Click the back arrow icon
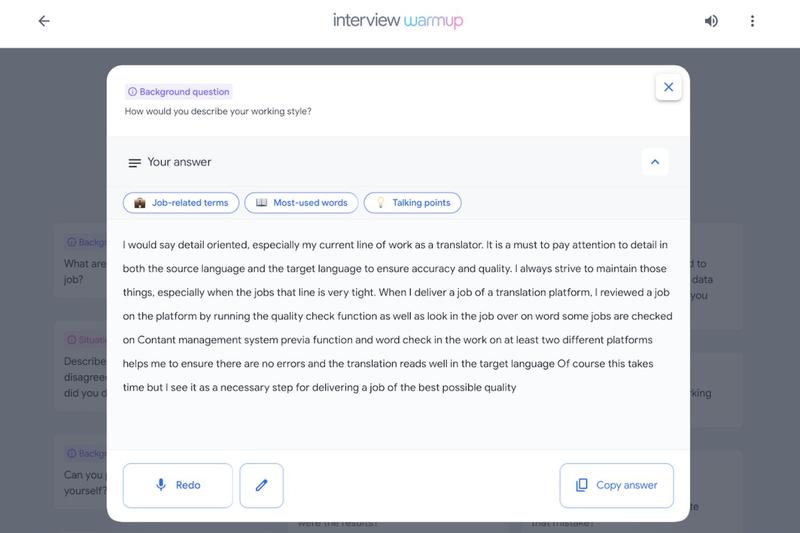 (44, 21)
